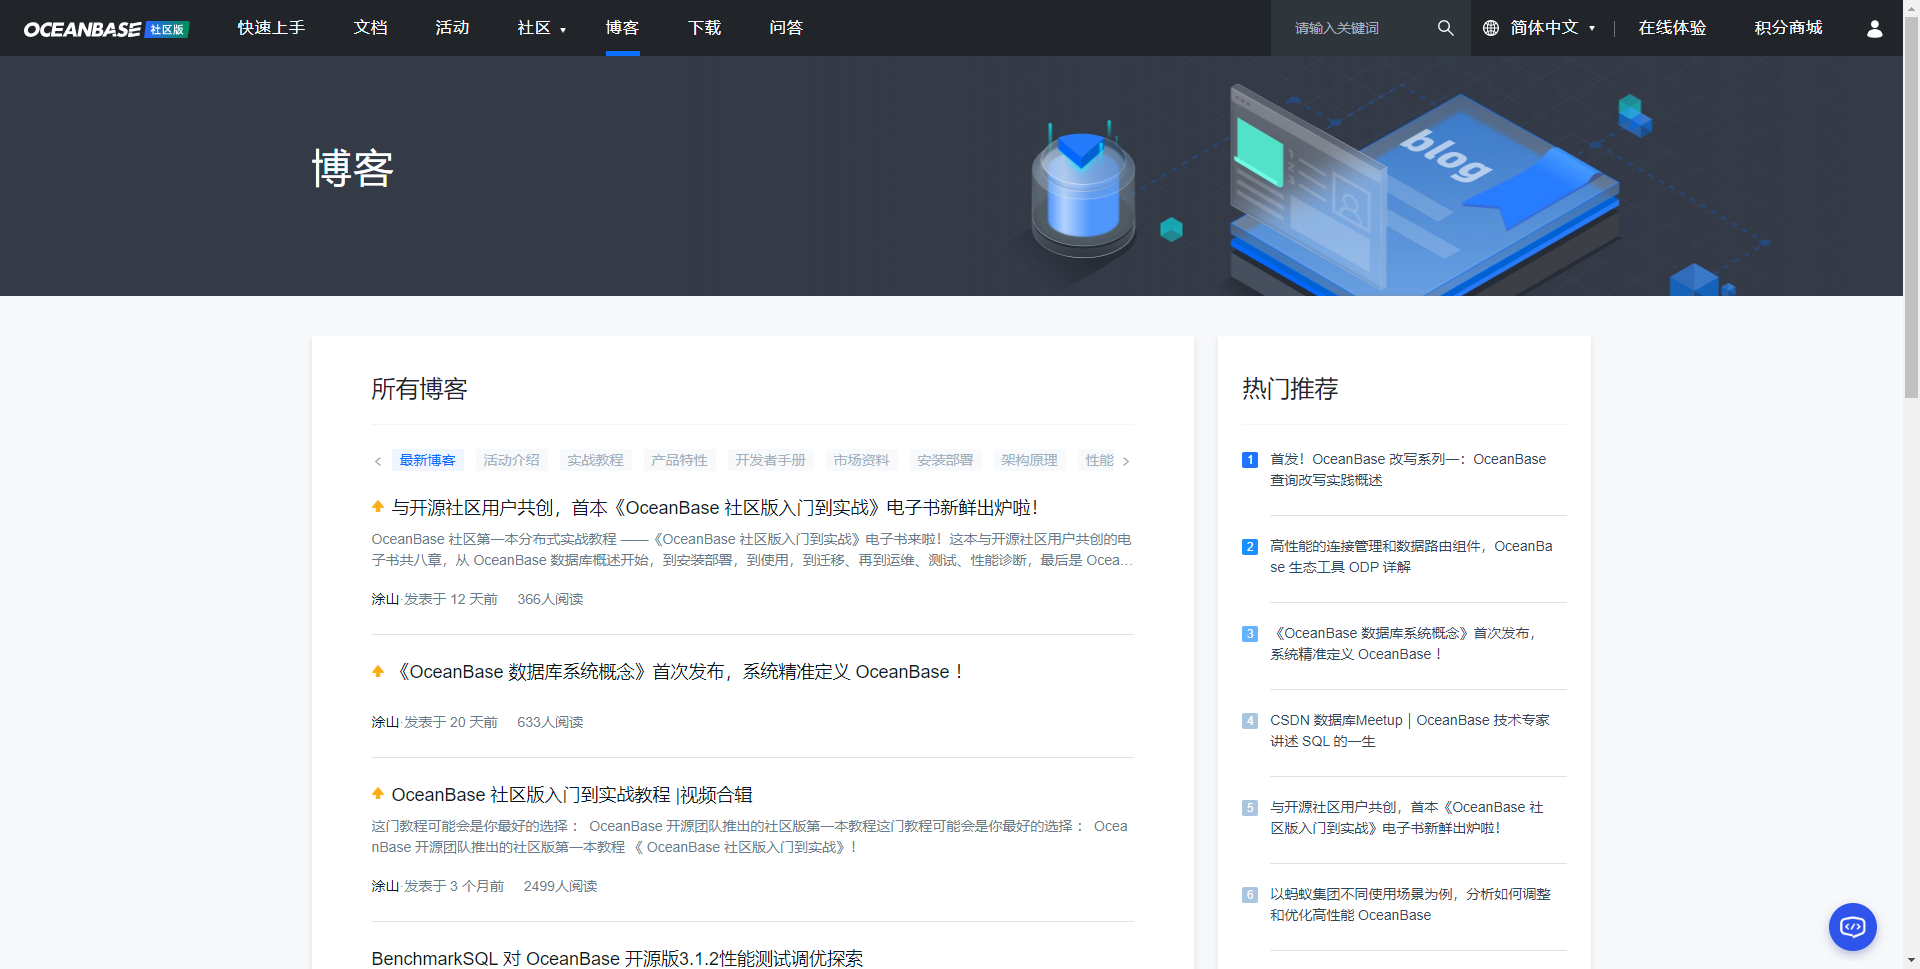1920x969 pixels.
Task: Click the search magnifier icon
Action: coord(1445,28)
